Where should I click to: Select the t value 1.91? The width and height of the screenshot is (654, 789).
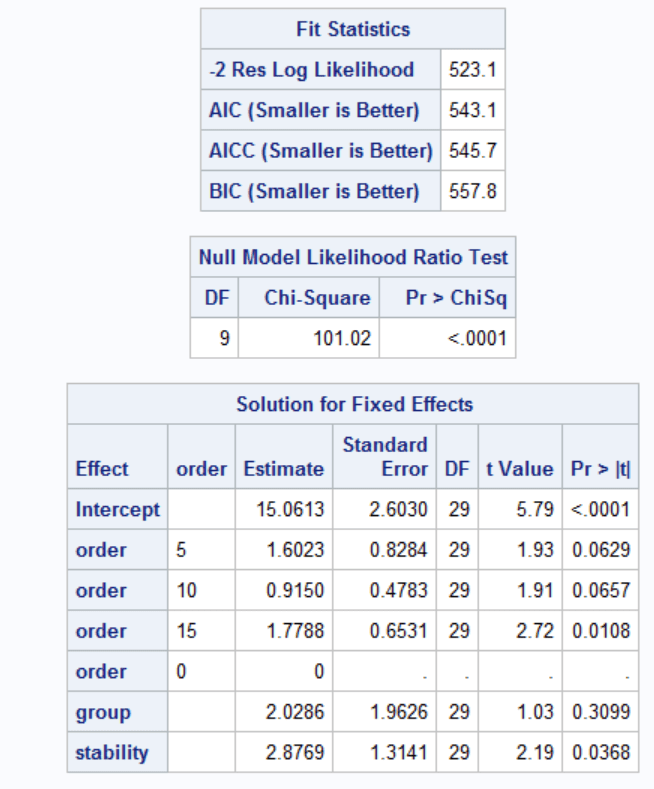(535, 590)
